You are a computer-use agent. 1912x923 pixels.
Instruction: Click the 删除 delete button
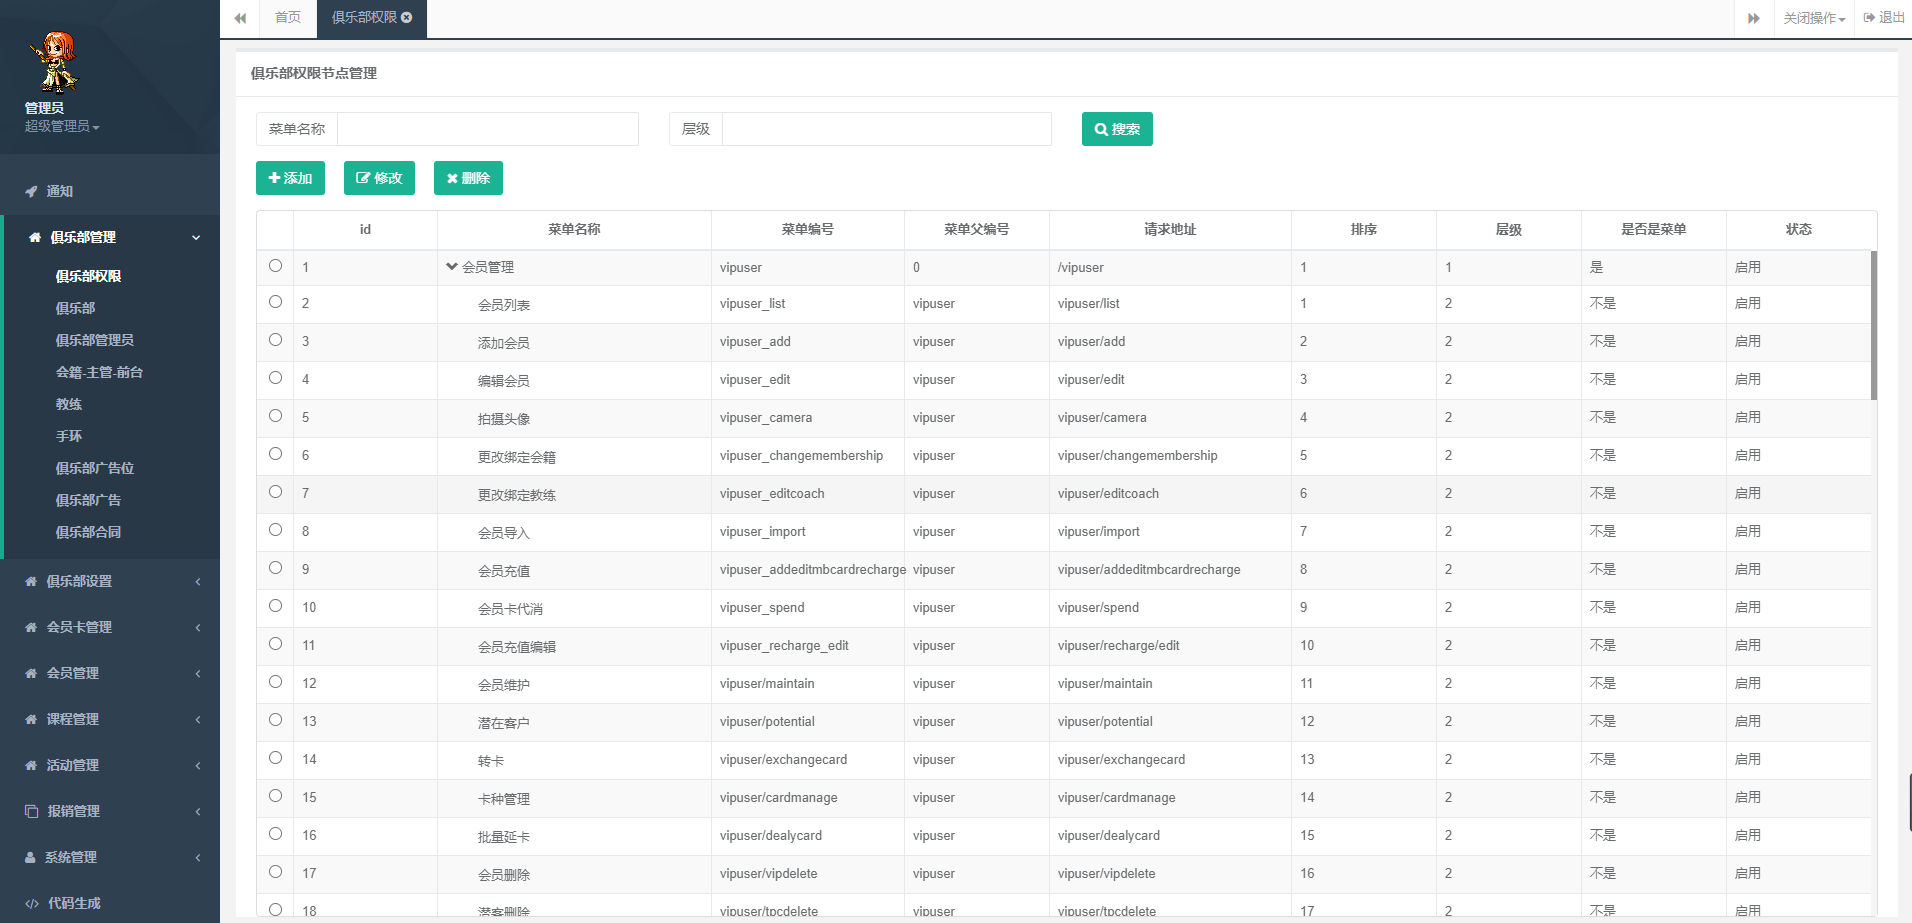(x=468, y=178)
